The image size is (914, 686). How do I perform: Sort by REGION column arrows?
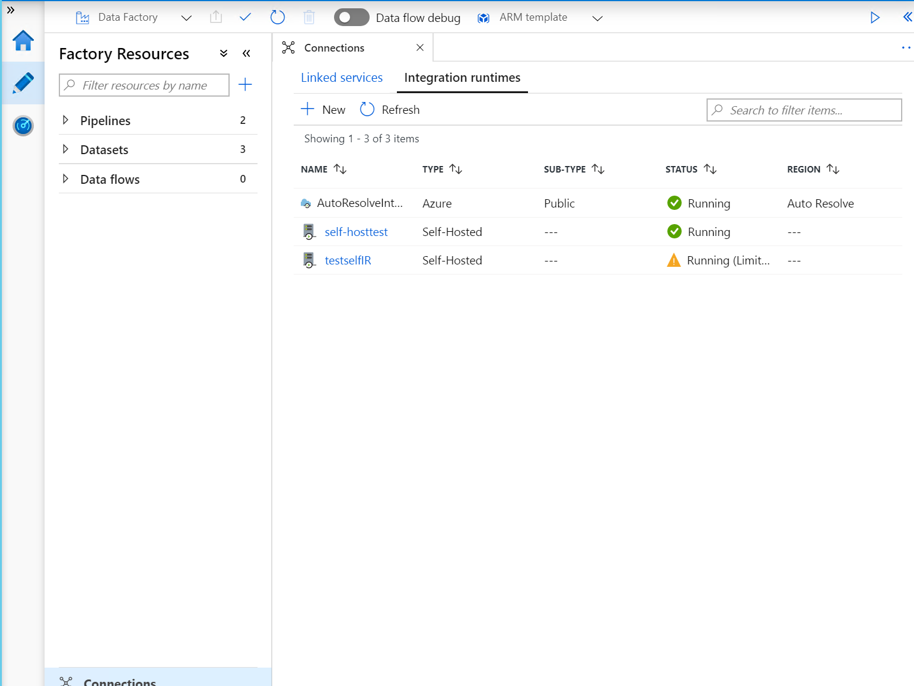coord(833,169)
